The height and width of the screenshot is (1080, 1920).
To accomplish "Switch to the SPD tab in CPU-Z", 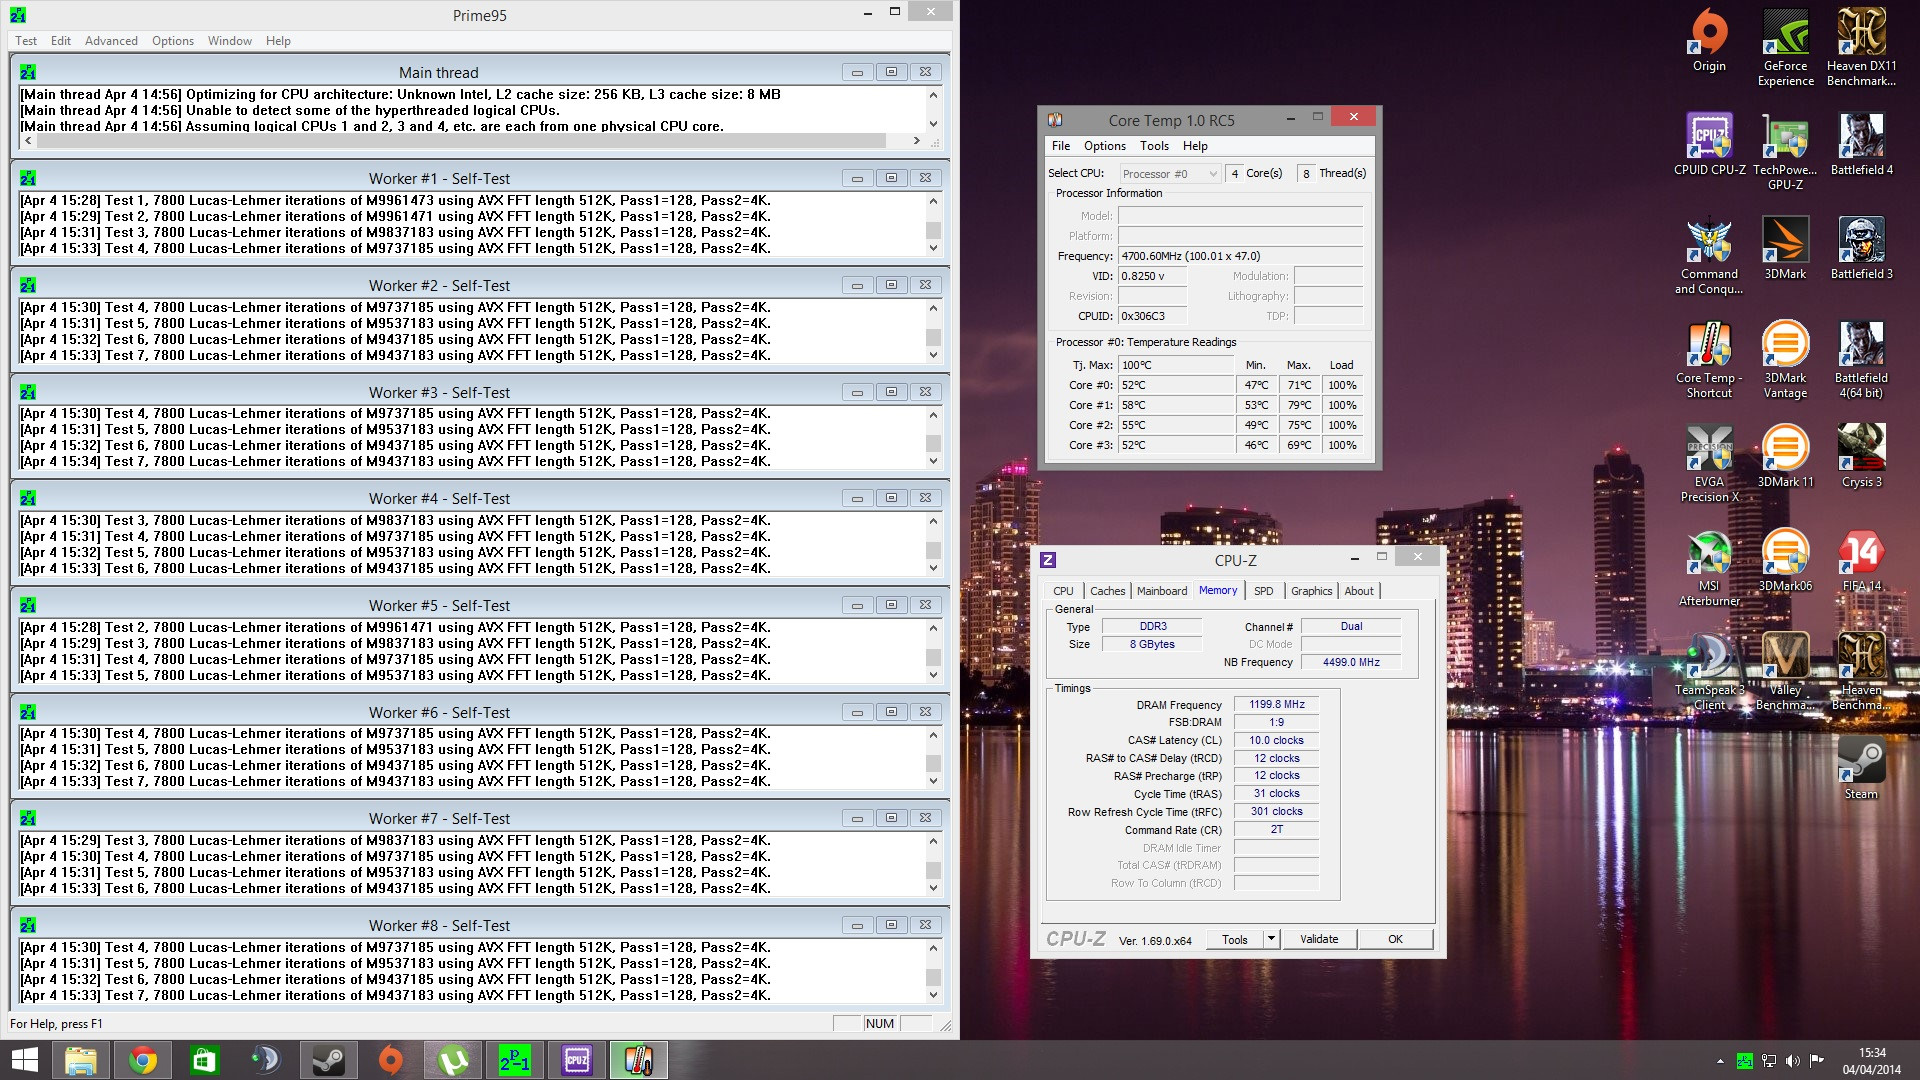I will pyautogui.click(x=1263, y=591).
